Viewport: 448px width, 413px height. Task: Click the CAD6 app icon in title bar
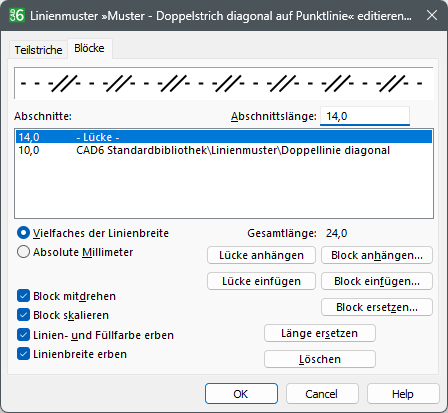coord(17,15)
